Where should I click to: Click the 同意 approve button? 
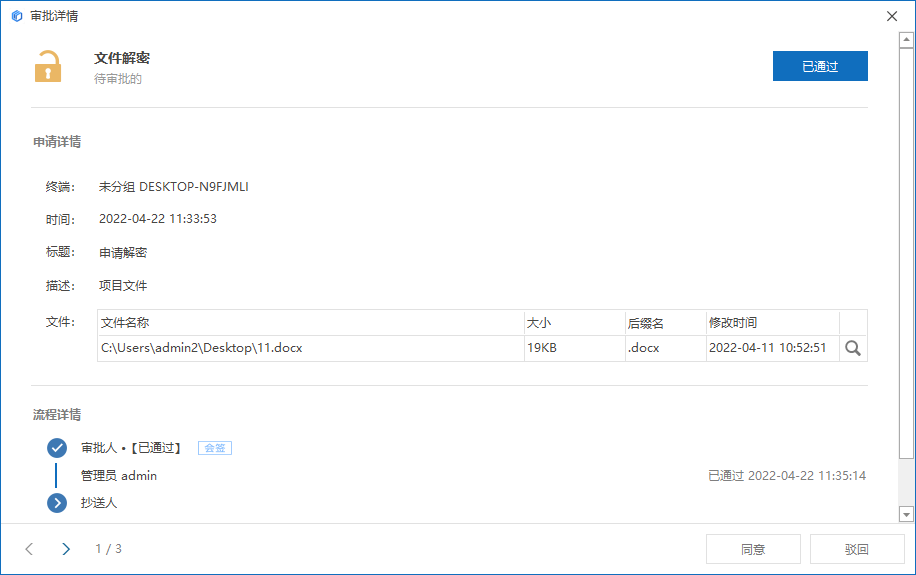(753, 549)
